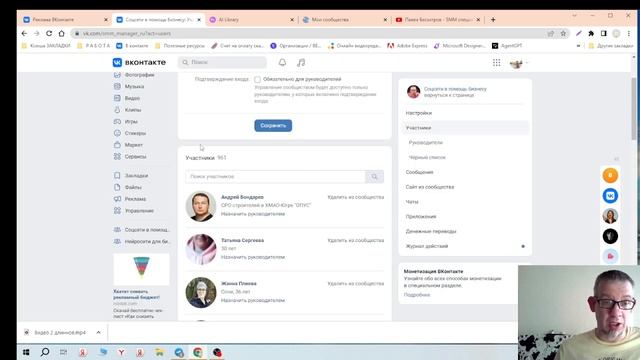The width and height of the screenshot is (640, 360).
Task: Select Руководители in right menu
Action: point(465,142)
